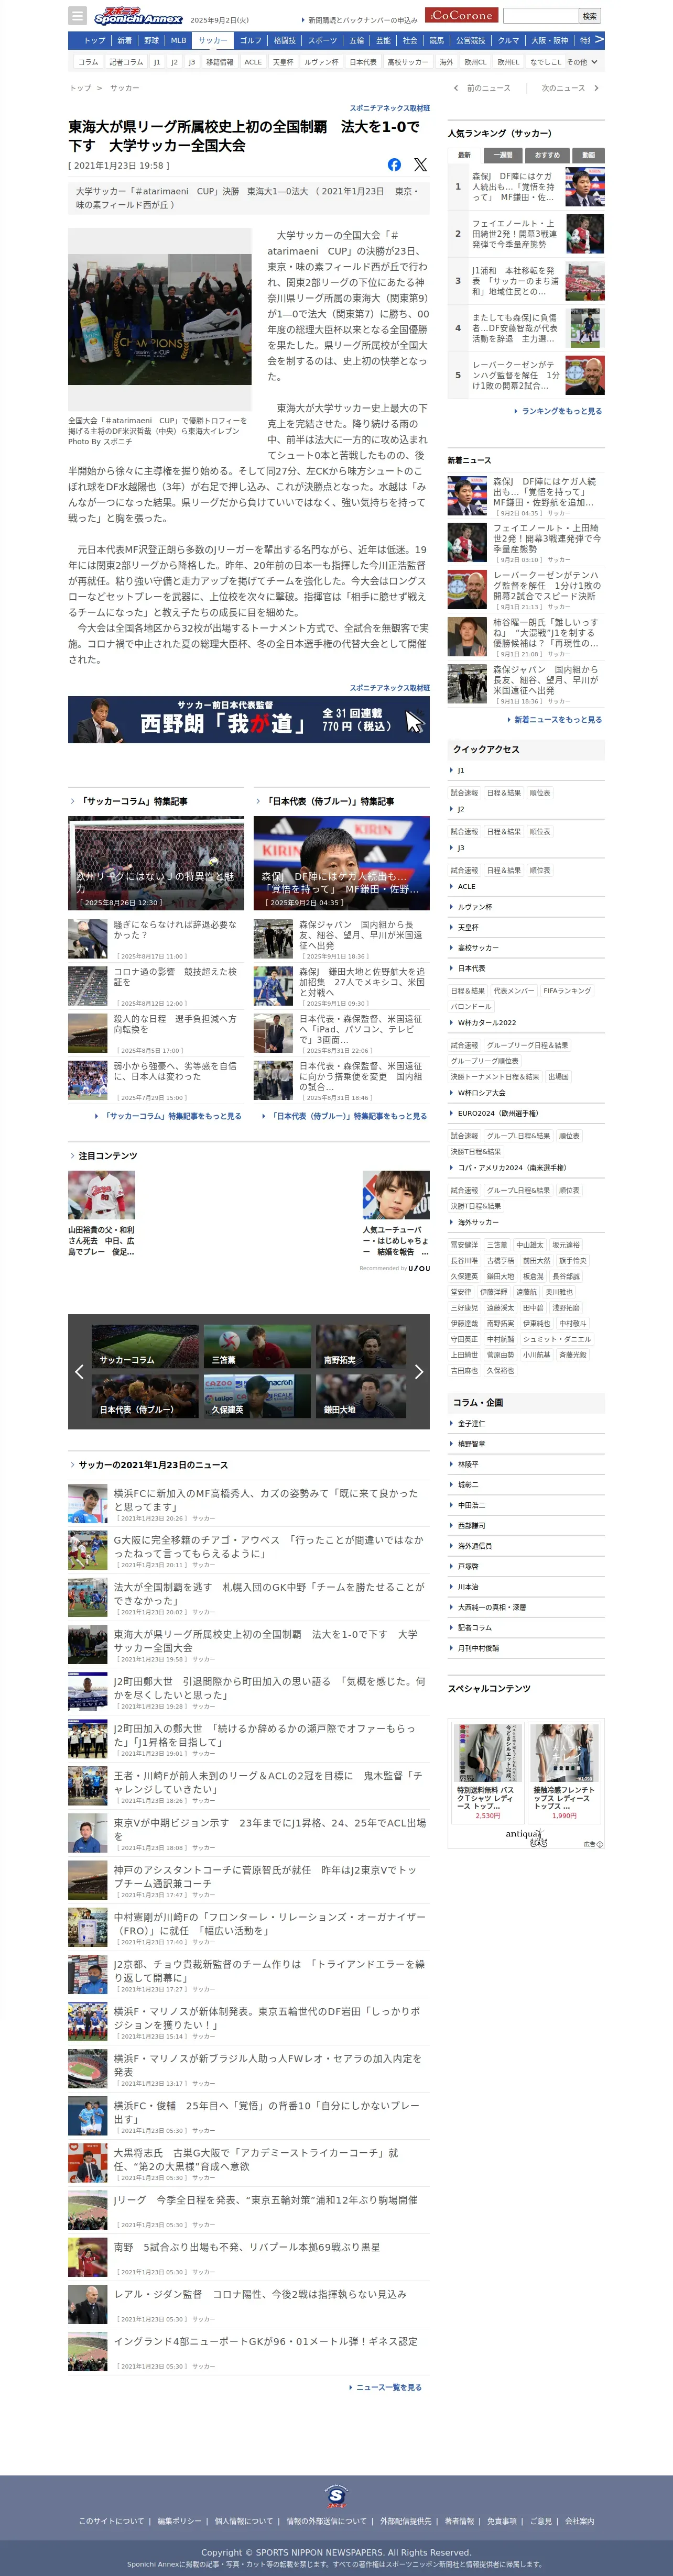This screenshot has width=673, height=2576.
Task: Click the Sponichi Annex logo
Action: click(x=138, y=16)
